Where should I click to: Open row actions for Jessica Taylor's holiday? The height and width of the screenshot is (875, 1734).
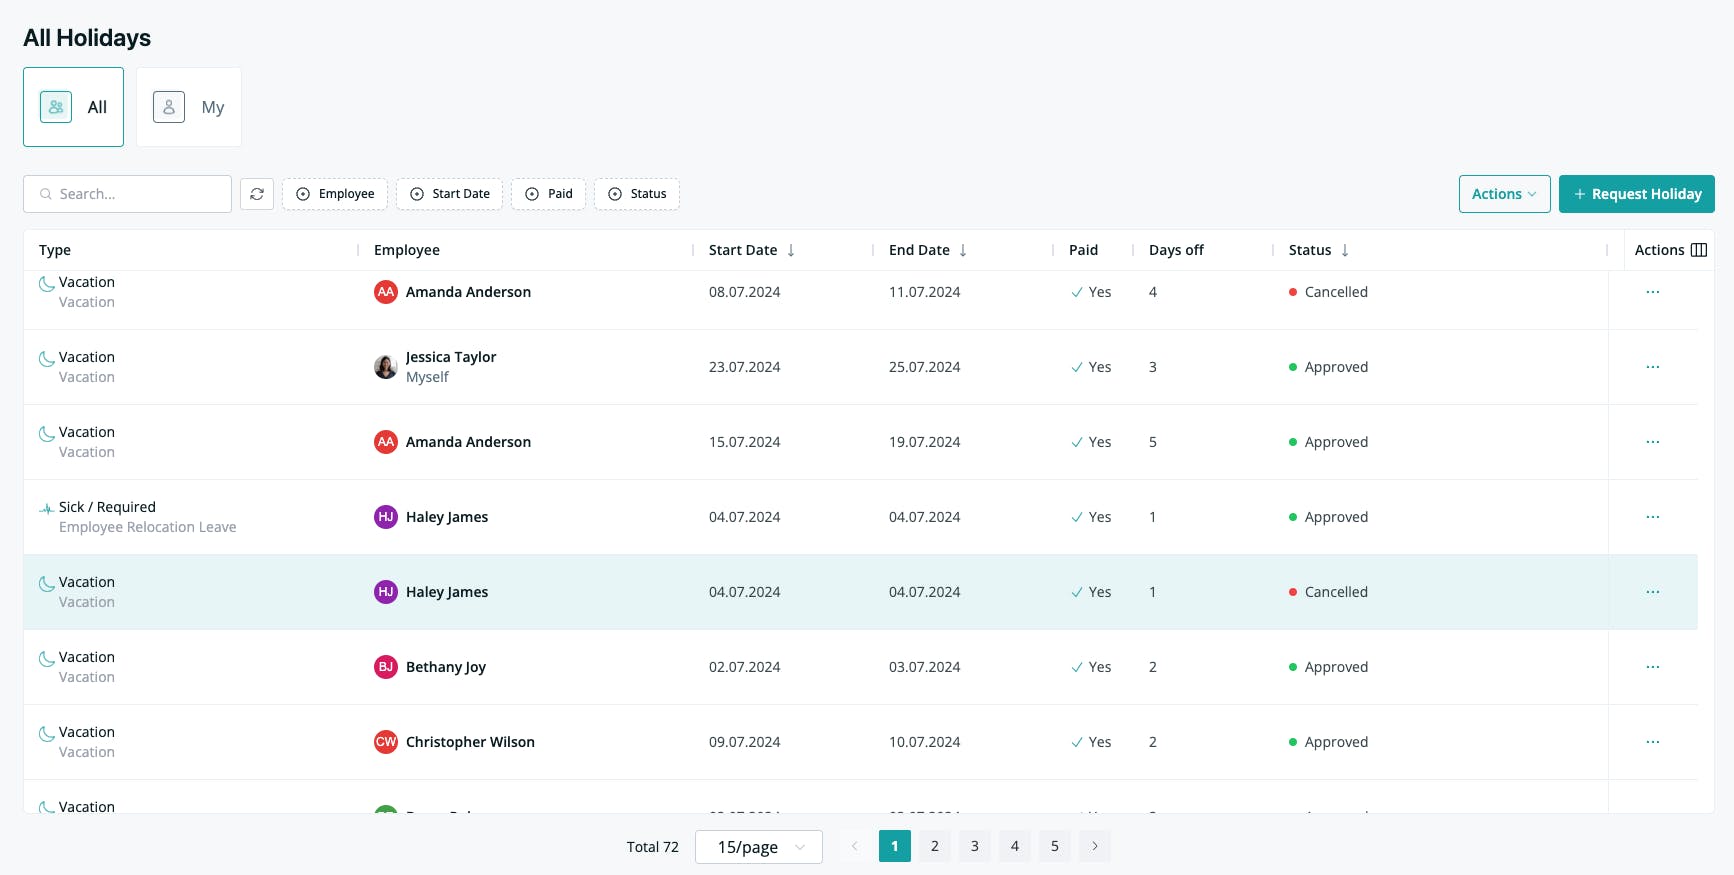point(1652,367)
